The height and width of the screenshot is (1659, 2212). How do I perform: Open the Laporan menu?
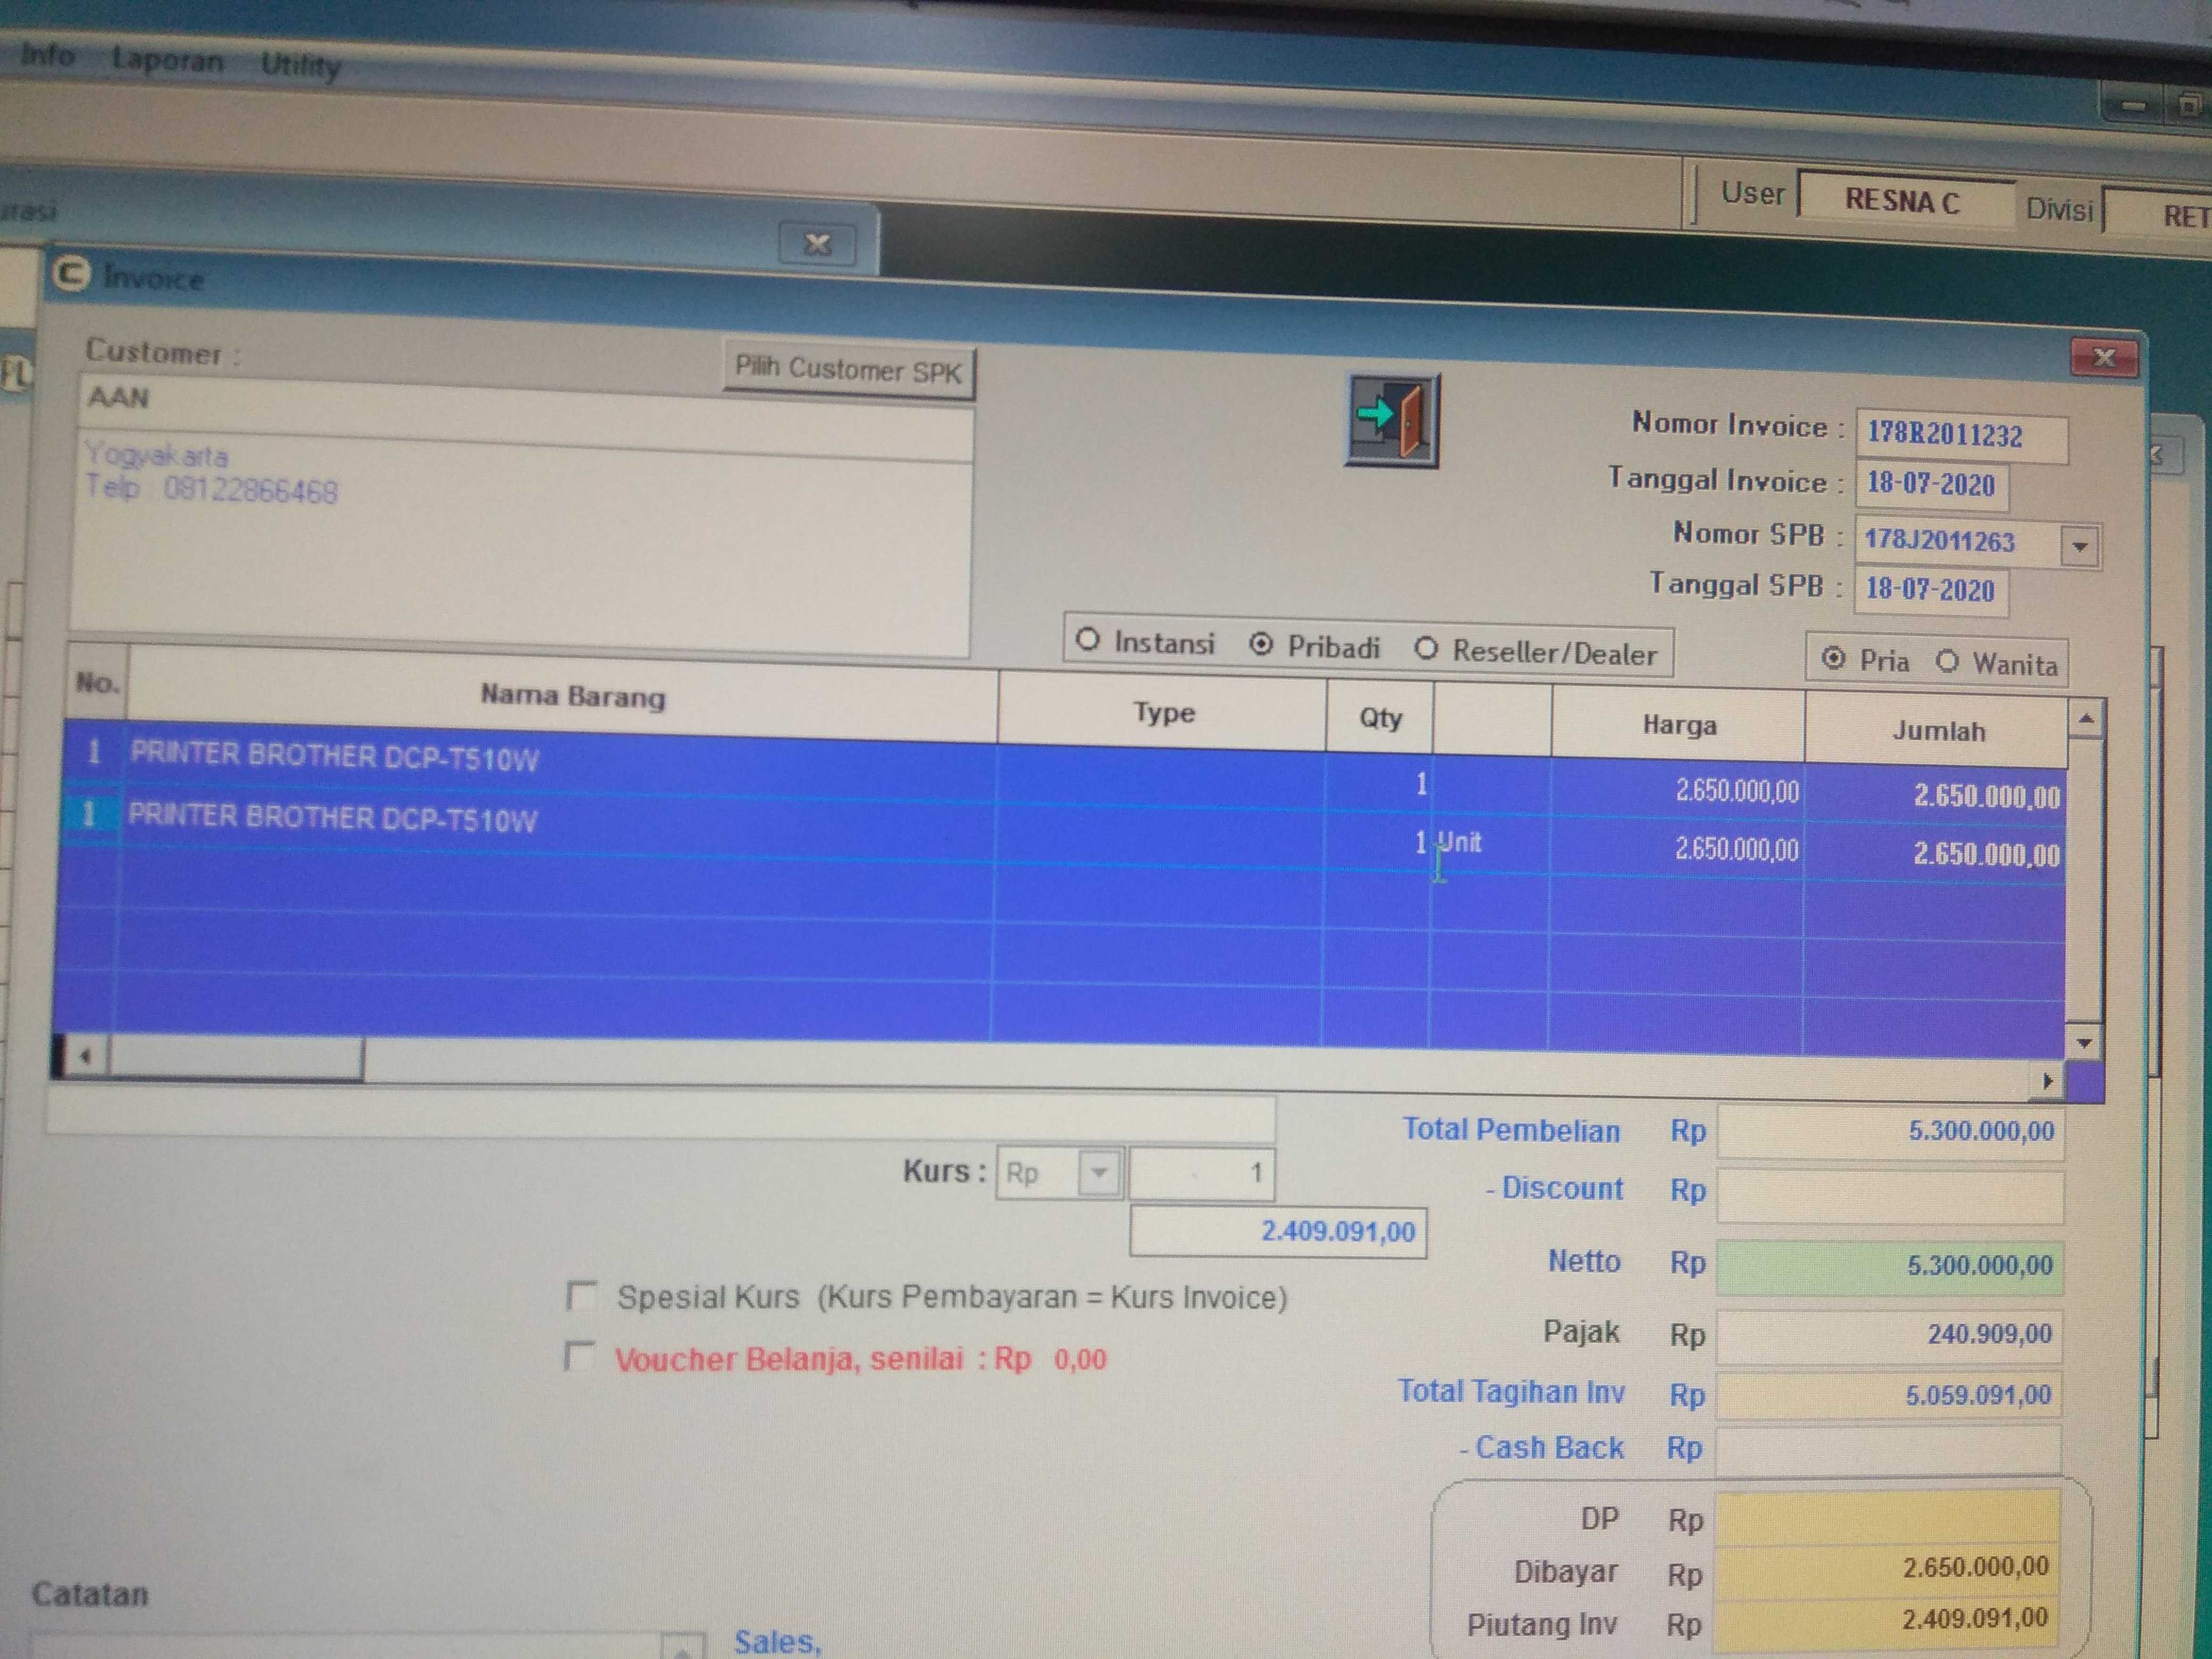pyautogui.click(x=167, y=60)
